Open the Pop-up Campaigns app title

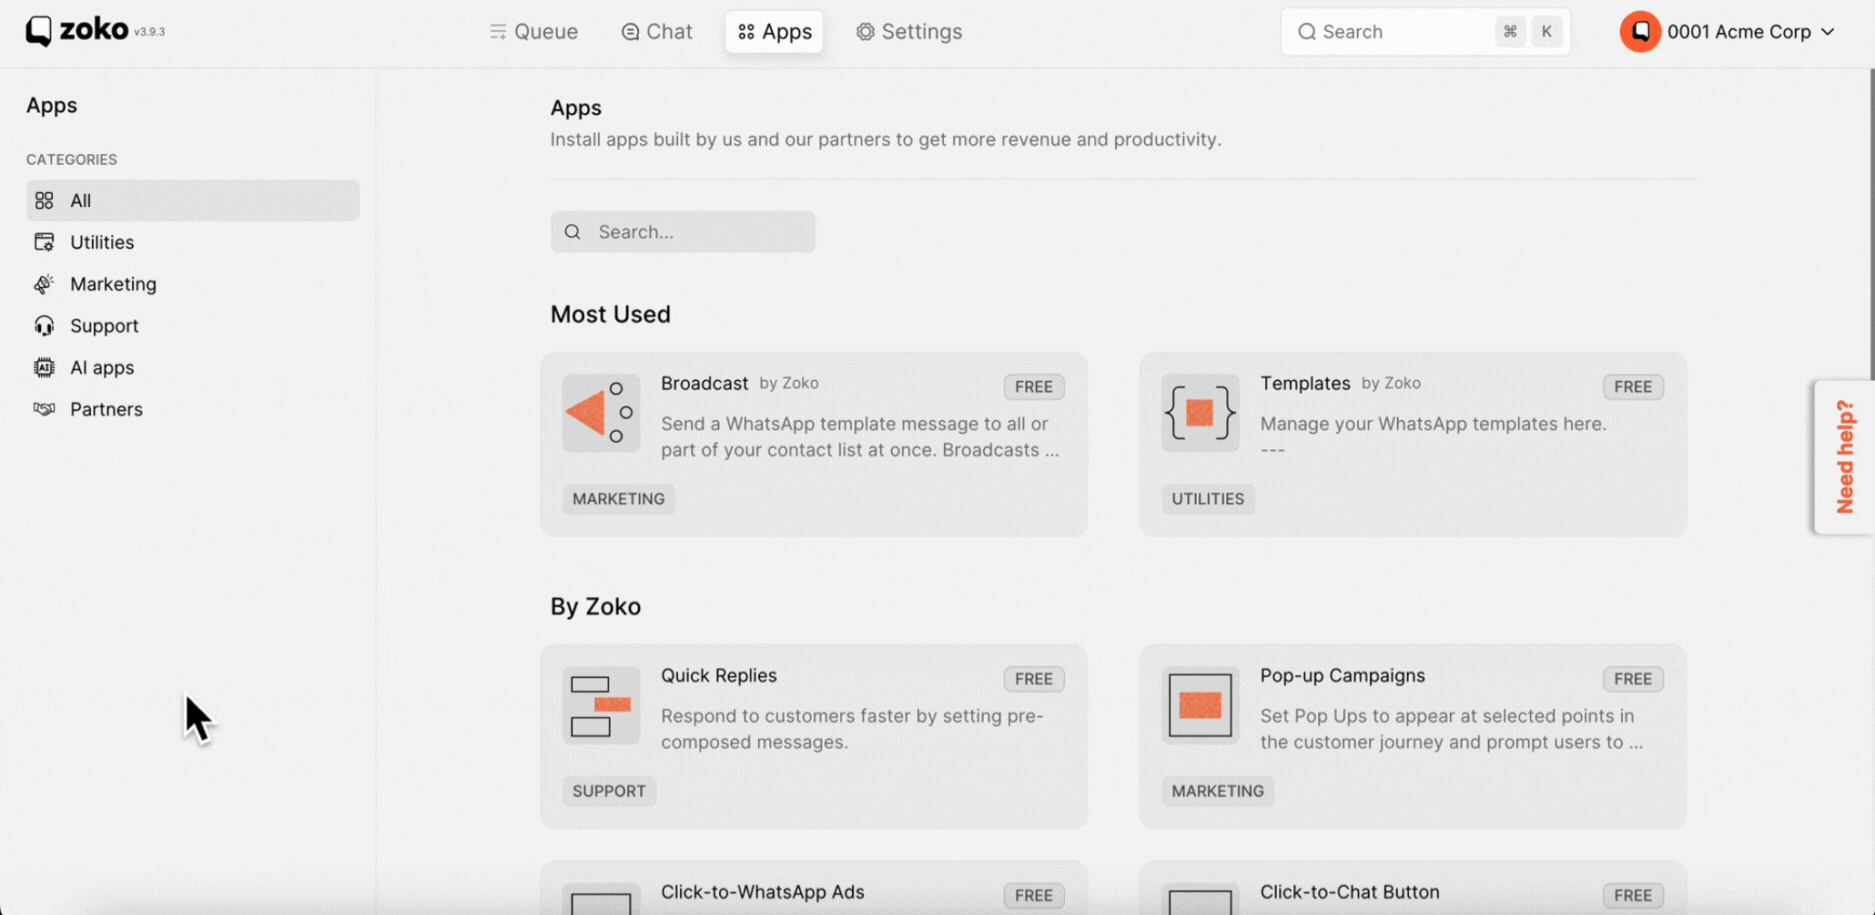tap(1342, 676)
